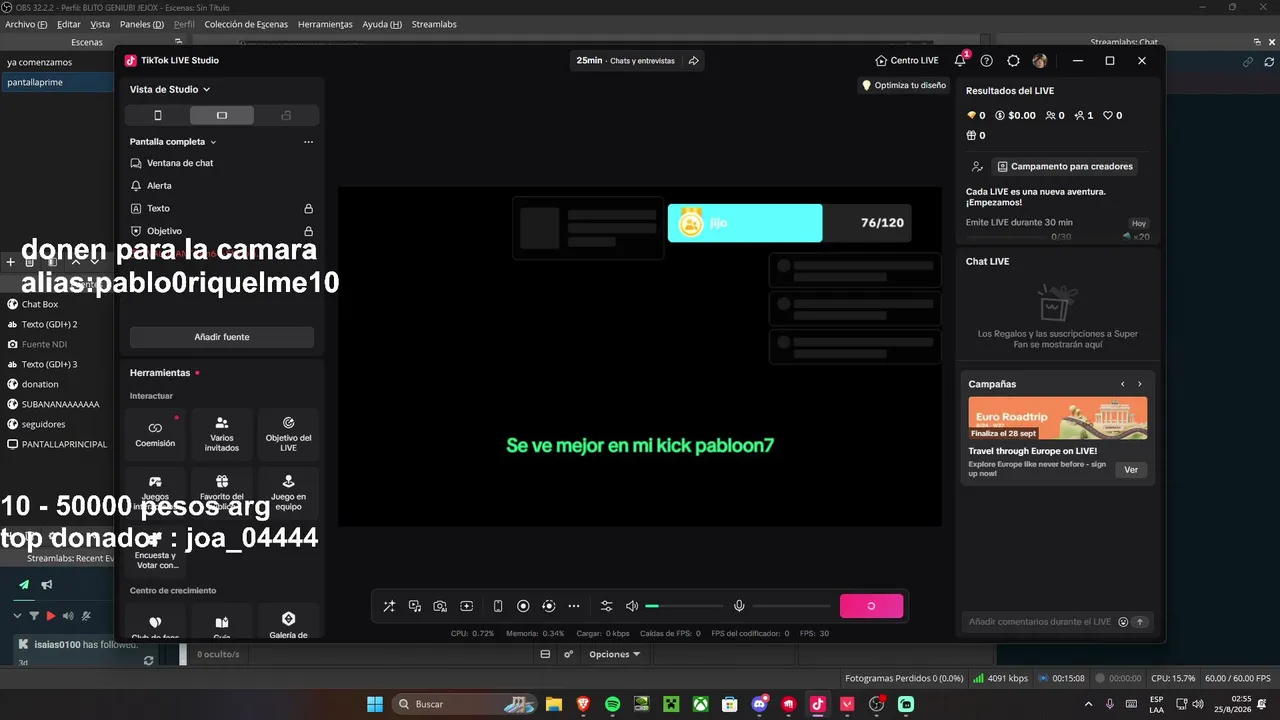The image size is (1280, 720).
Task: Open OBS Paneles menu
Action: tap(142, 24)
